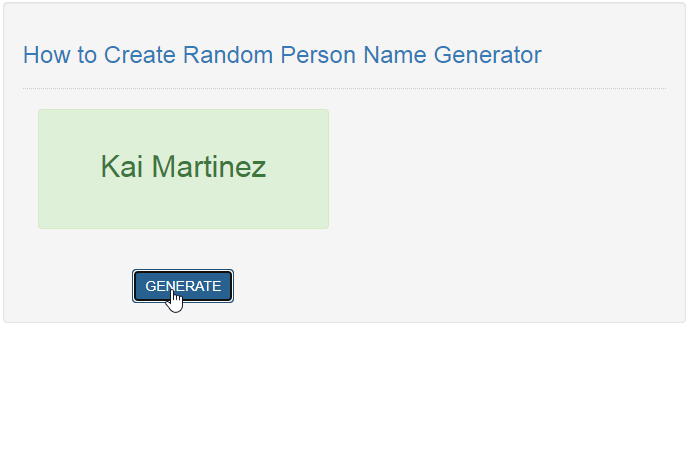
Task: Click blank white area below the gray panel
Action: coord(346,391)
